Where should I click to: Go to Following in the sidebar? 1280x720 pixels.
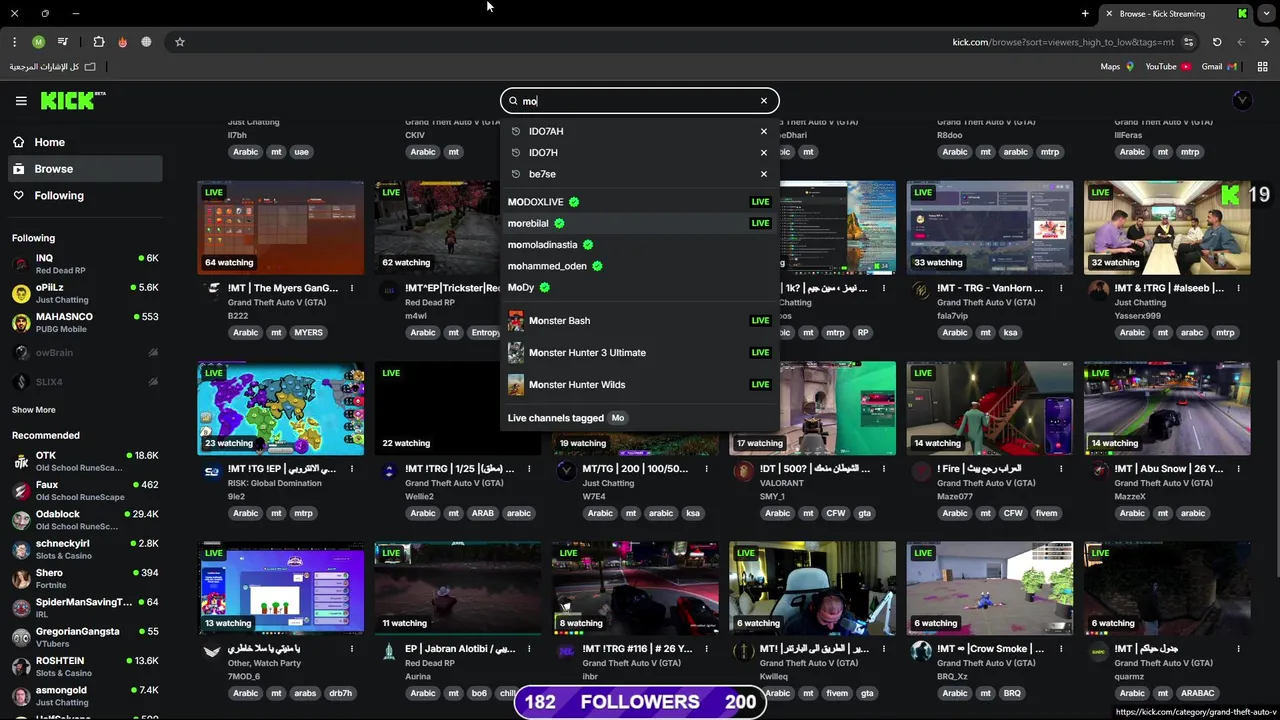click(x=85, y=196)
